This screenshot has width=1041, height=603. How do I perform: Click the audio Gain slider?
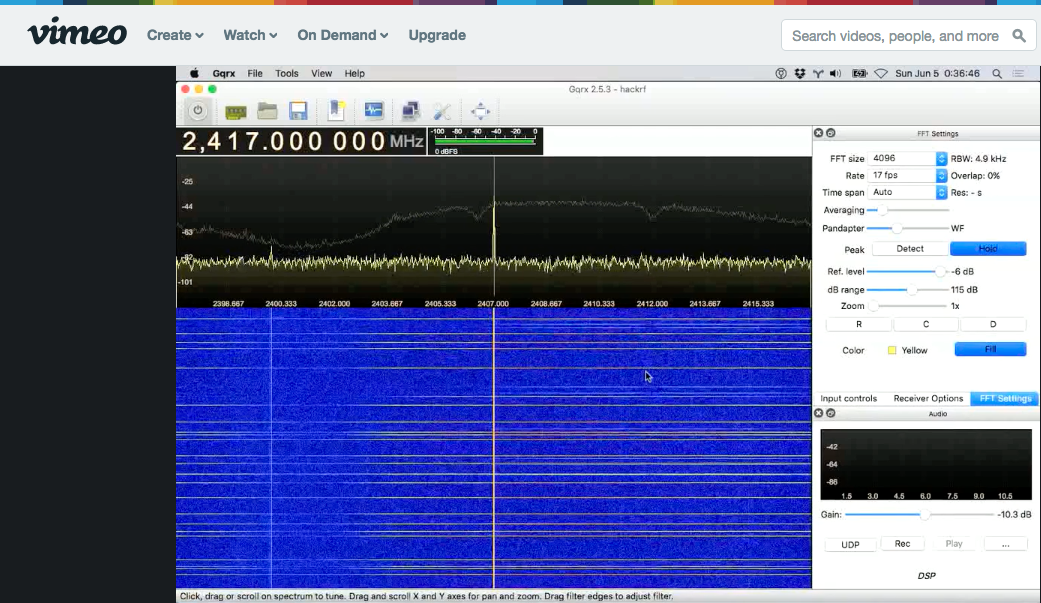tap(920, 515)
